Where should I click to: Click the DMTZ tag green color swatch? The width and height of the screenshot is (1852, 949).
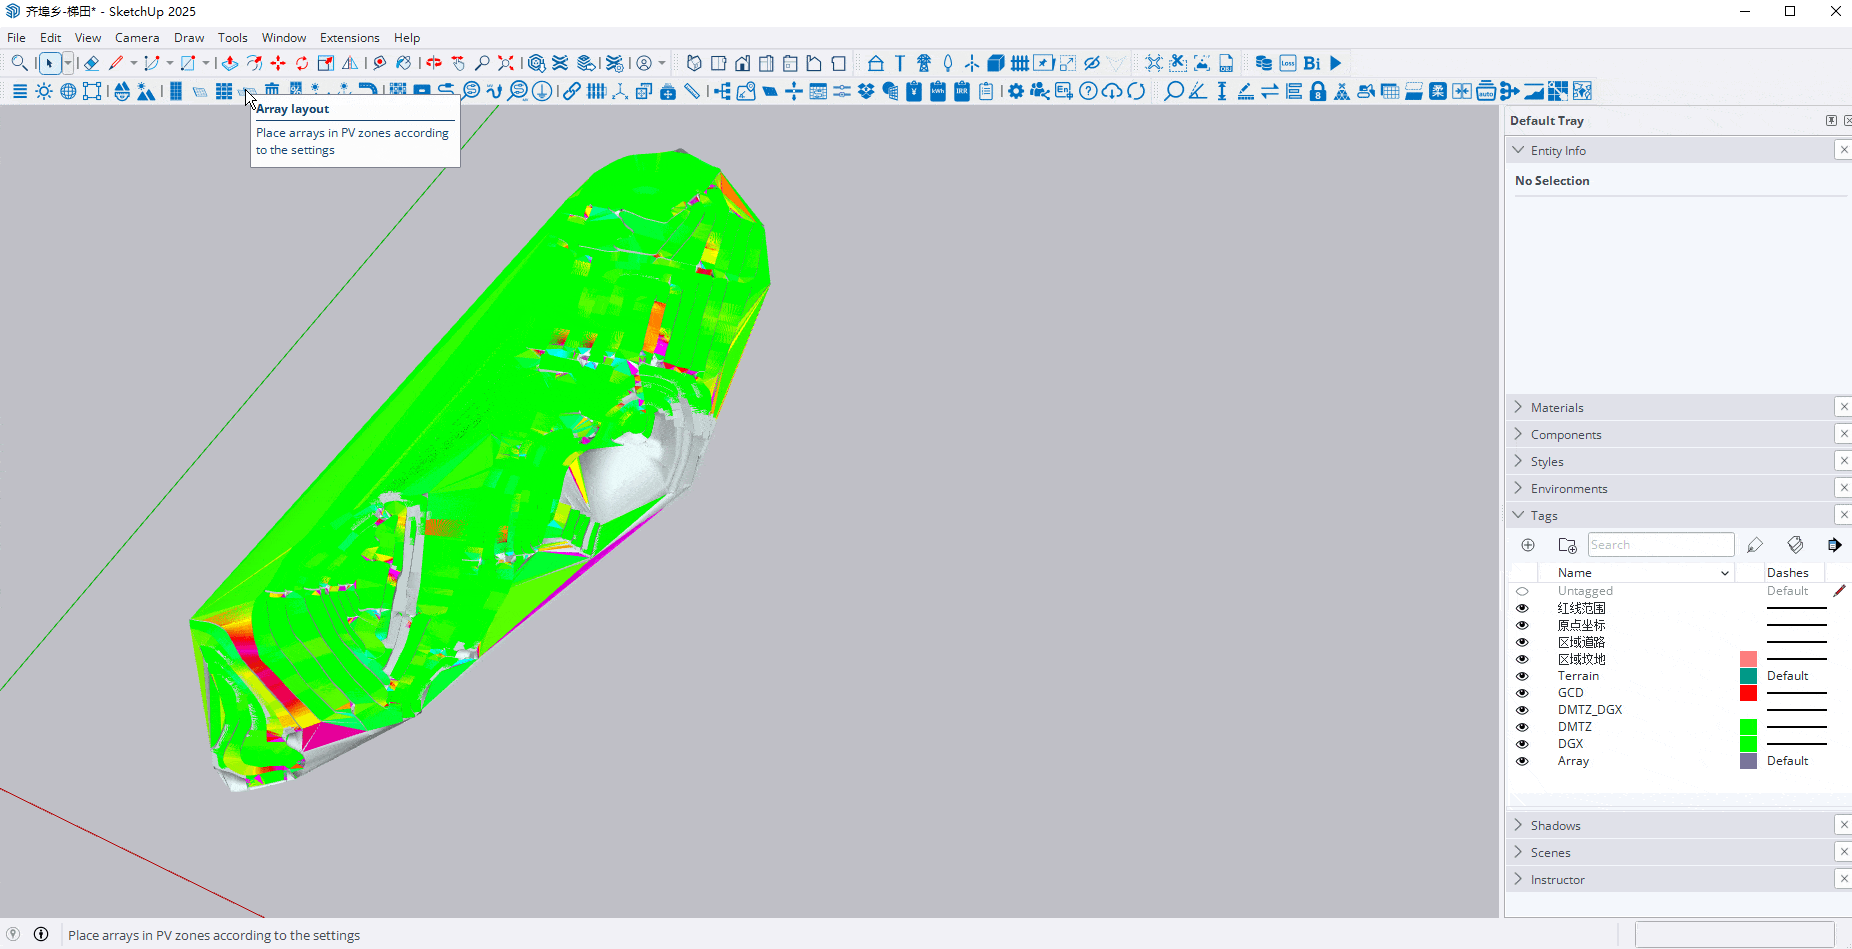(x=1748, y=727)
